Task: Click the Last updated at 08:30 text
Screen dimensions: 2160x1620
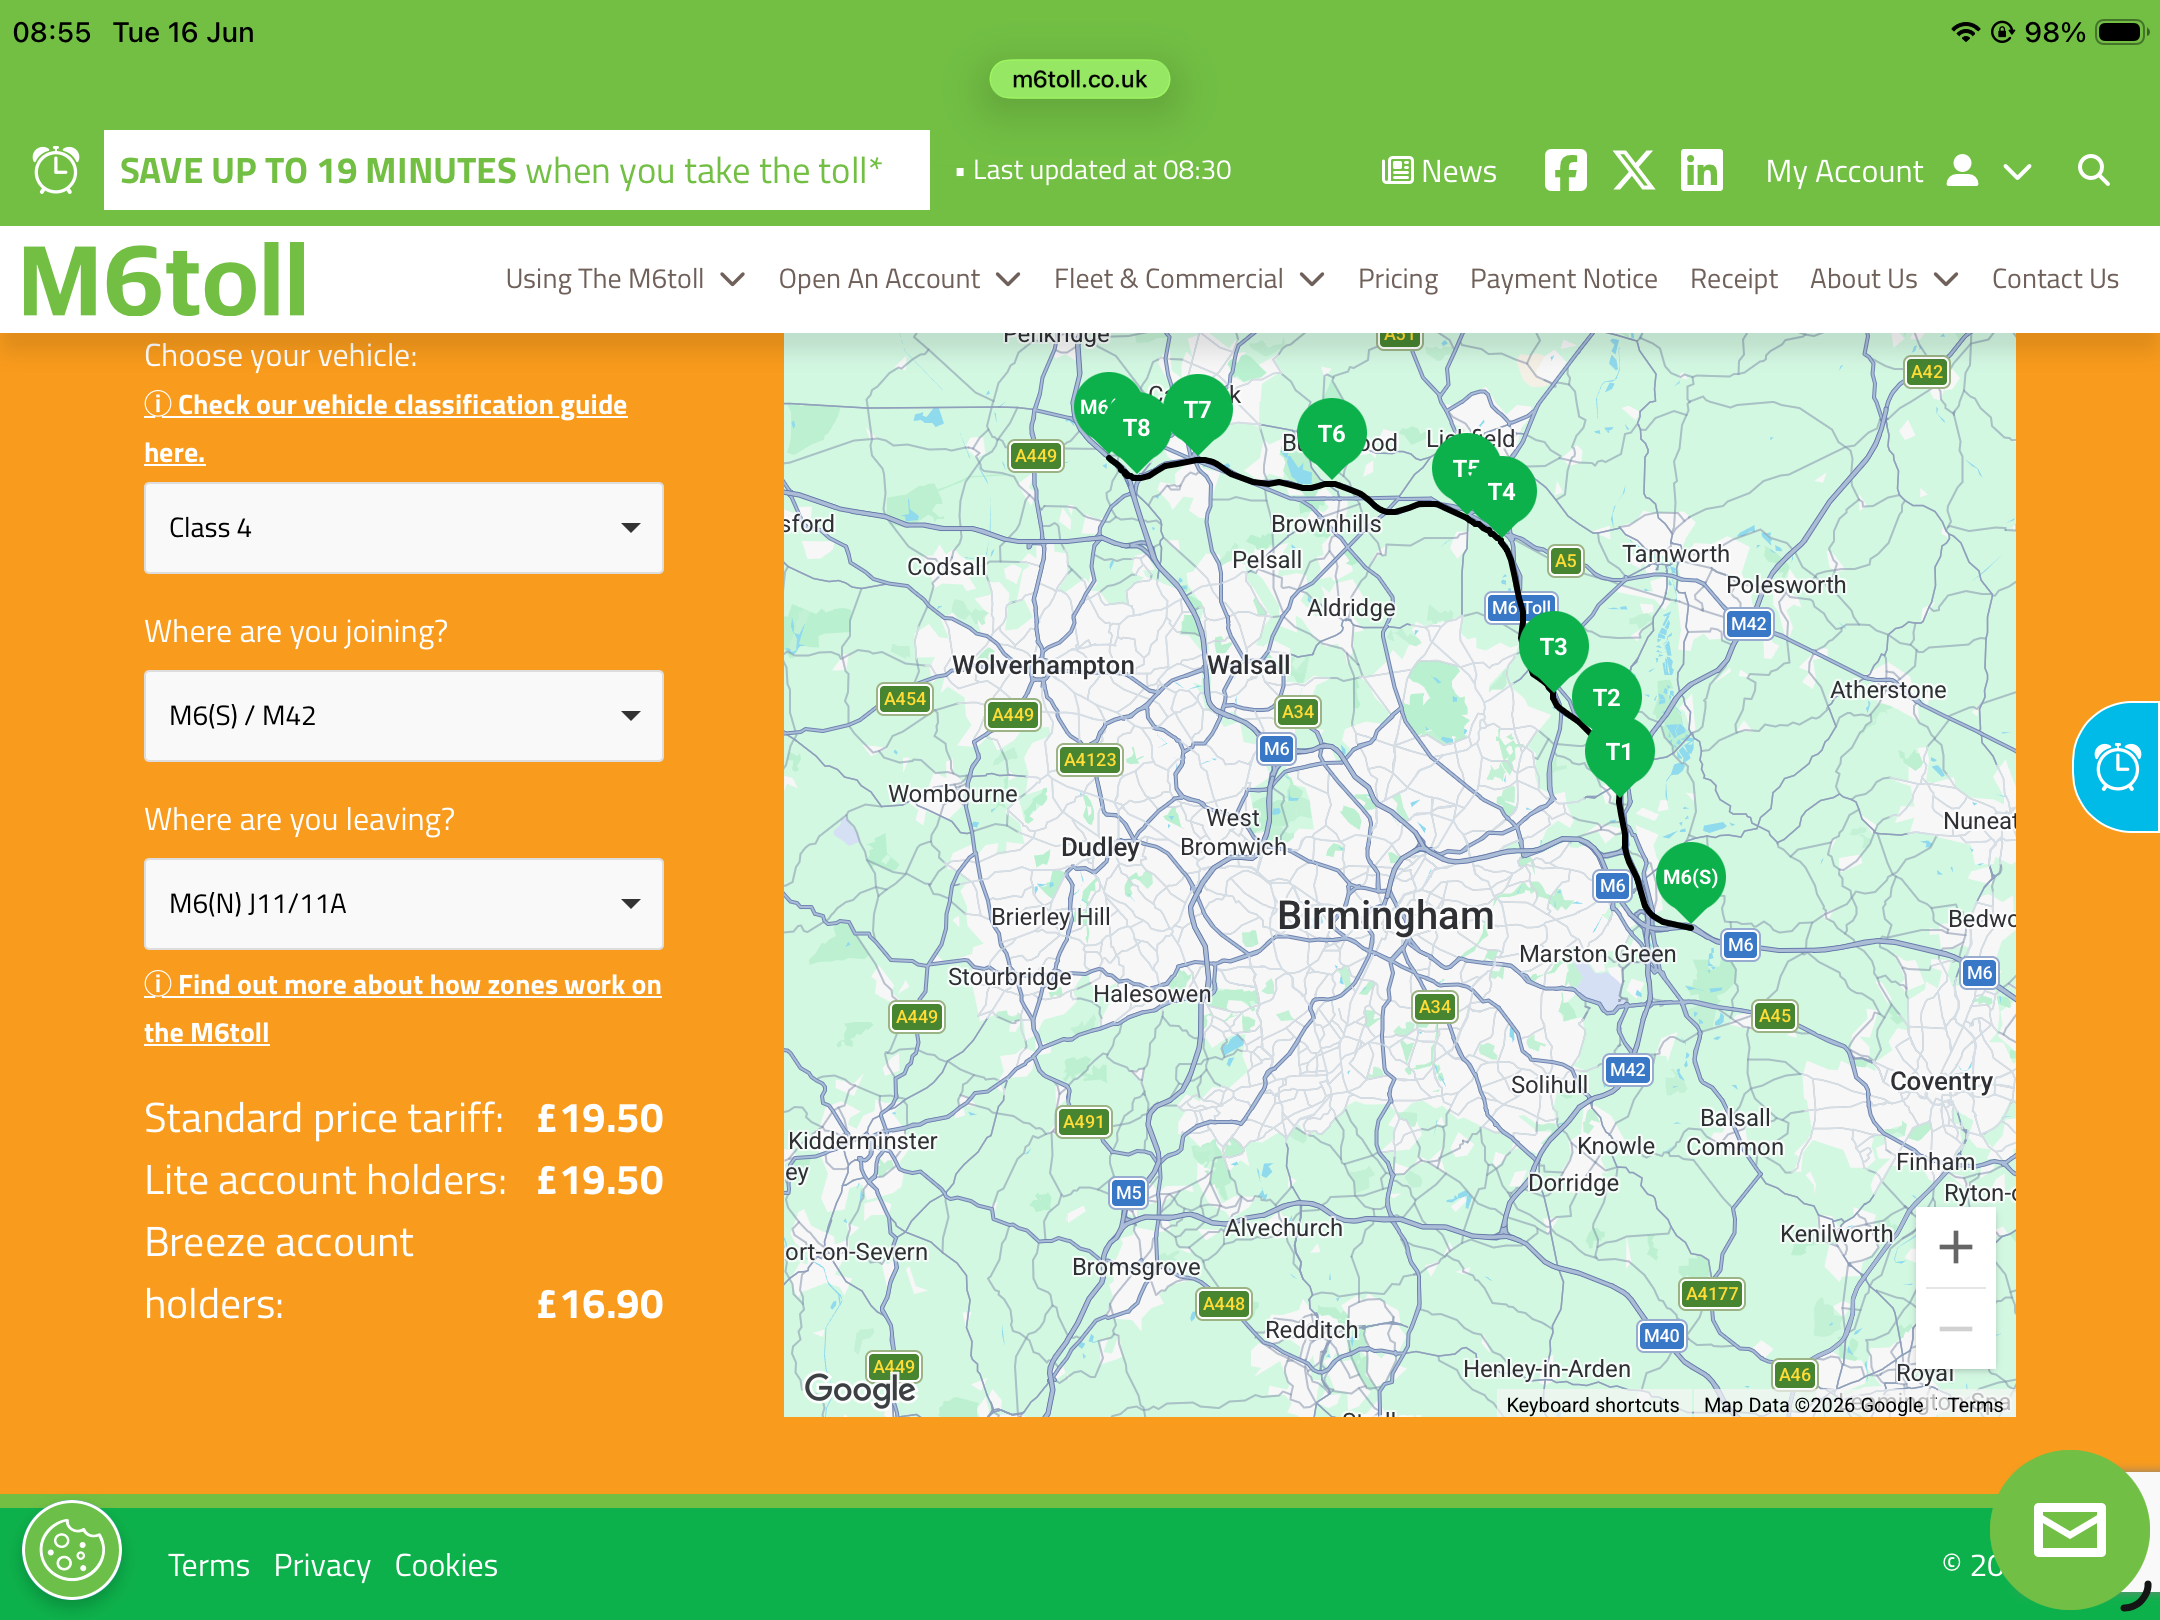Action: pos(1102,171)
